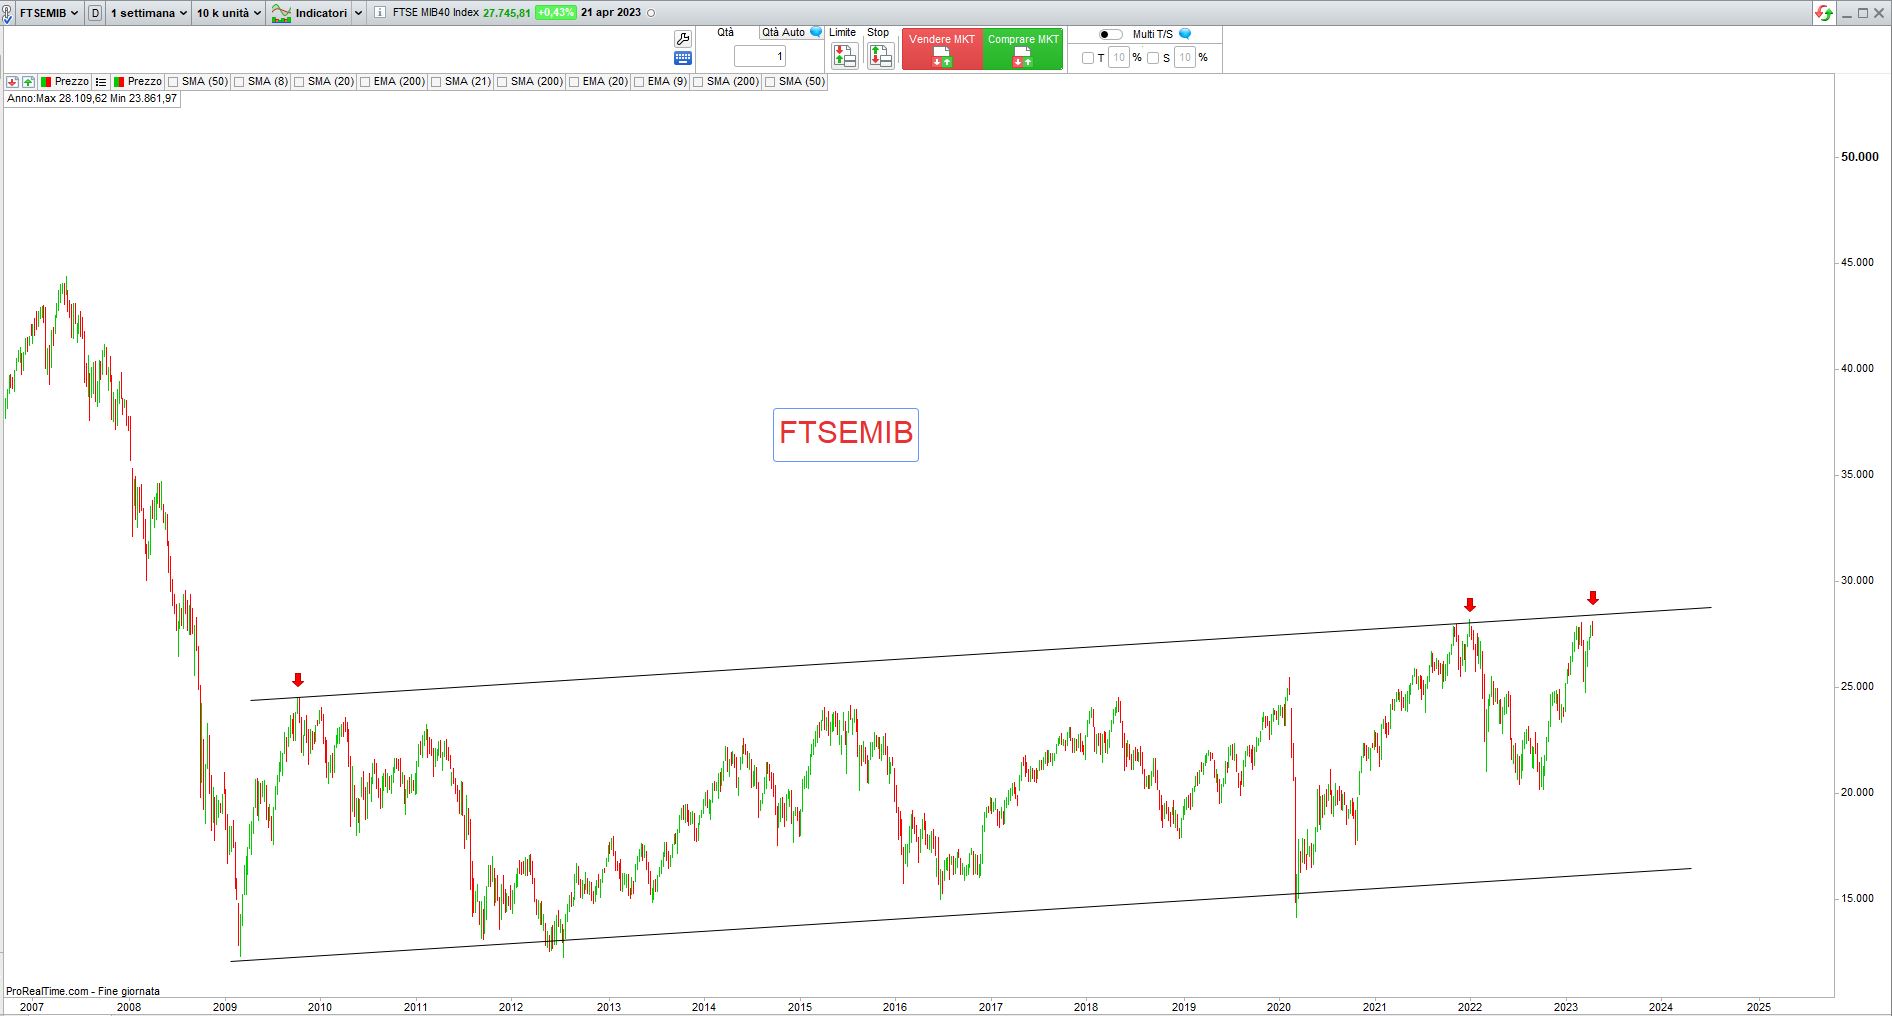Viewport: 1892px width, 1016px height.
Task: Click the list icon between the Prezzo labels
Action: [x=101, y=82]
